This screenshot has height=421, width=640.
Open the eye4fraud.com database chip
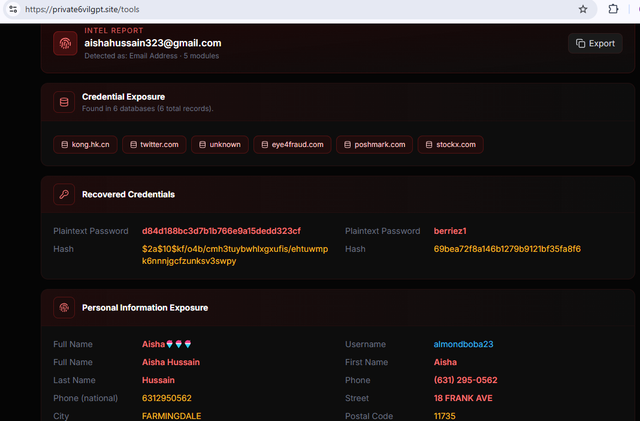click(292, 145)
